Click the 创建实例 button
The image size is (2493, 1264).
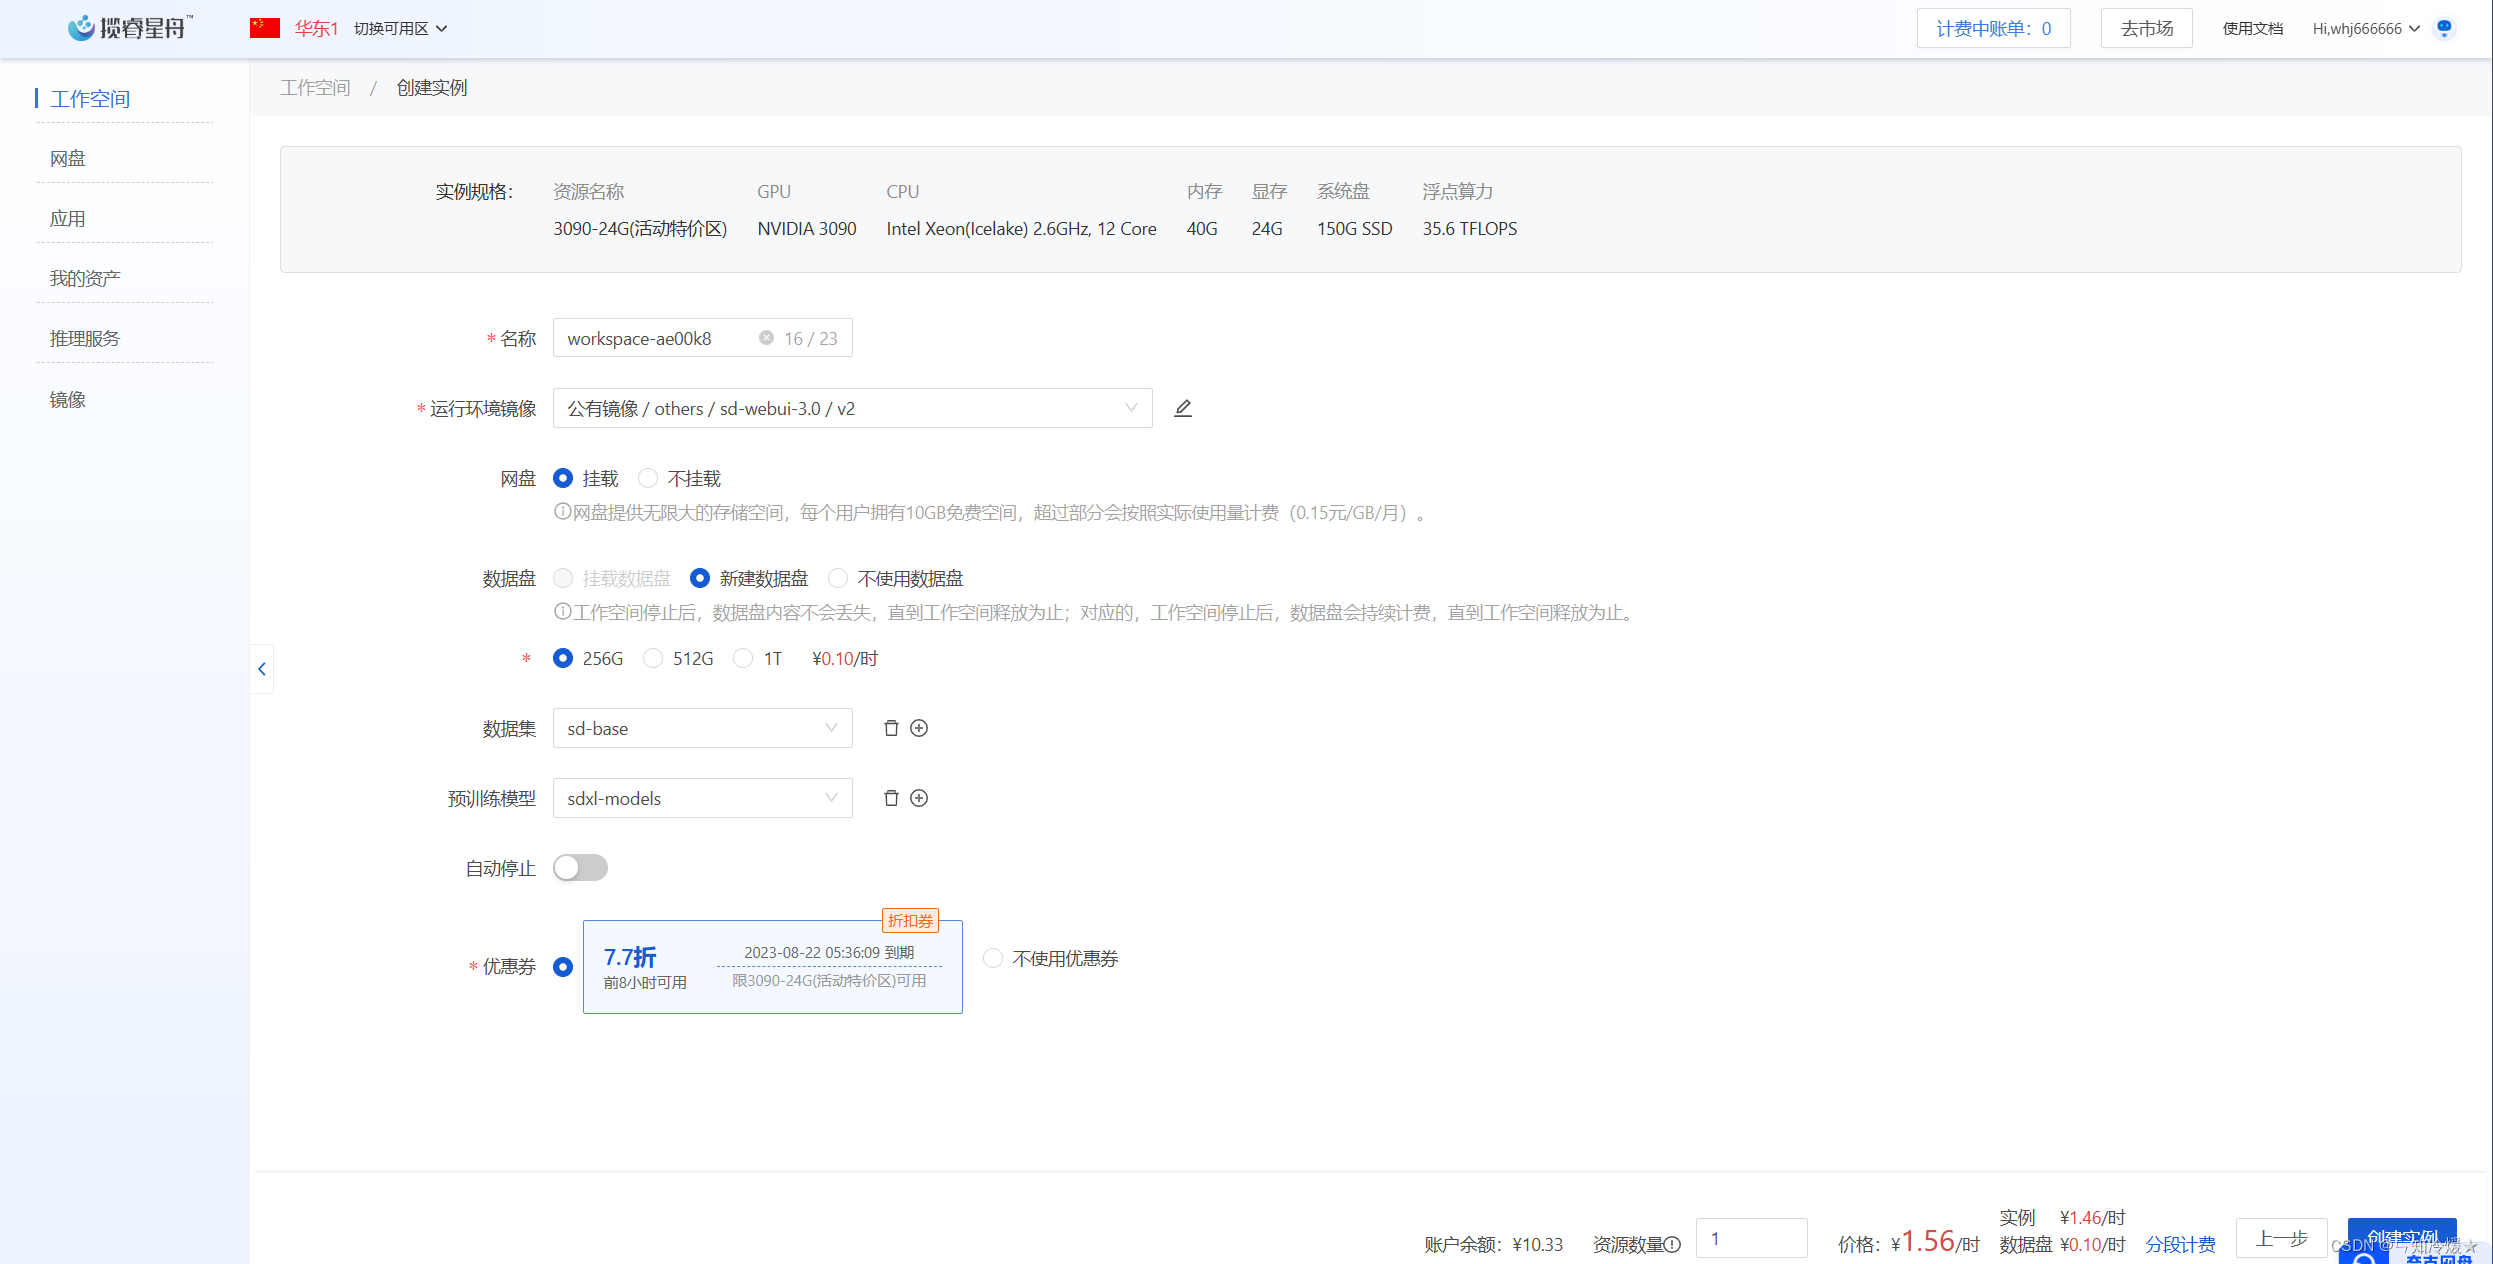pyautogui.click(x=2402, y=1238)
